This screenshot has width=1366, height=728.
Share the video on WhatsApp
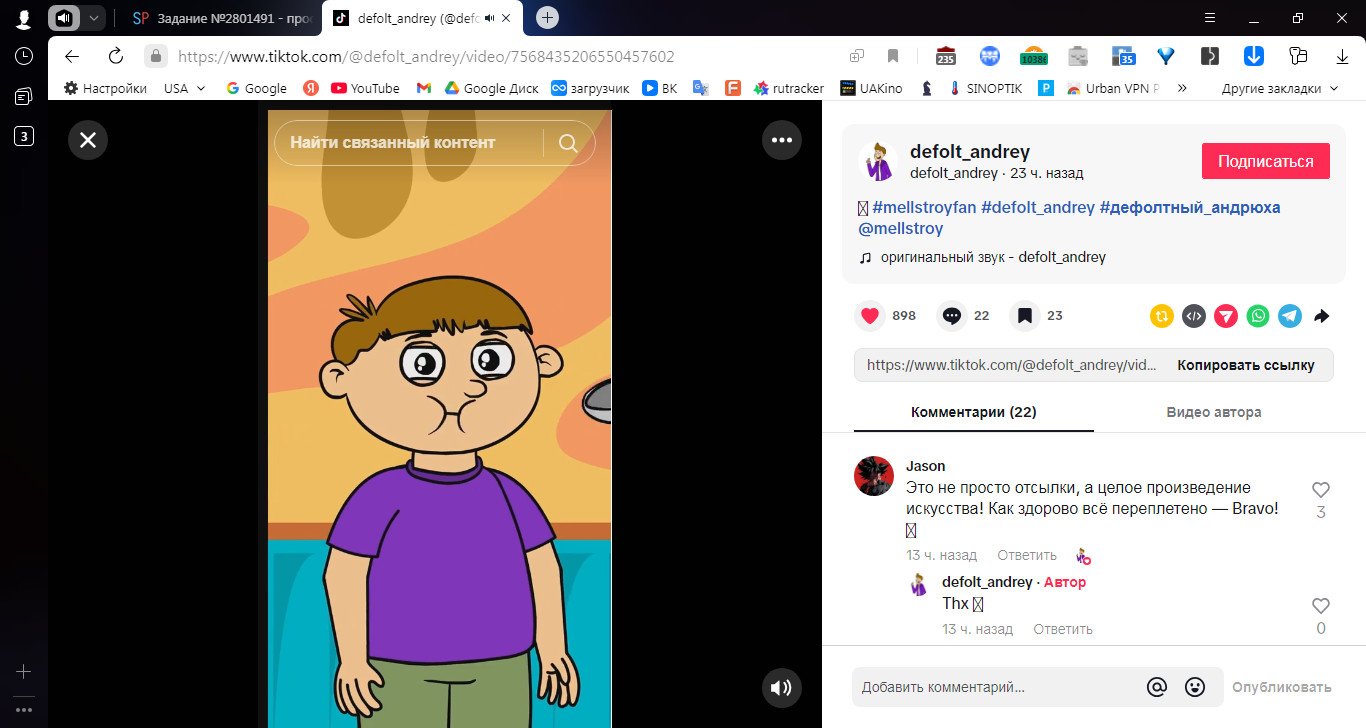(1258, 316)
